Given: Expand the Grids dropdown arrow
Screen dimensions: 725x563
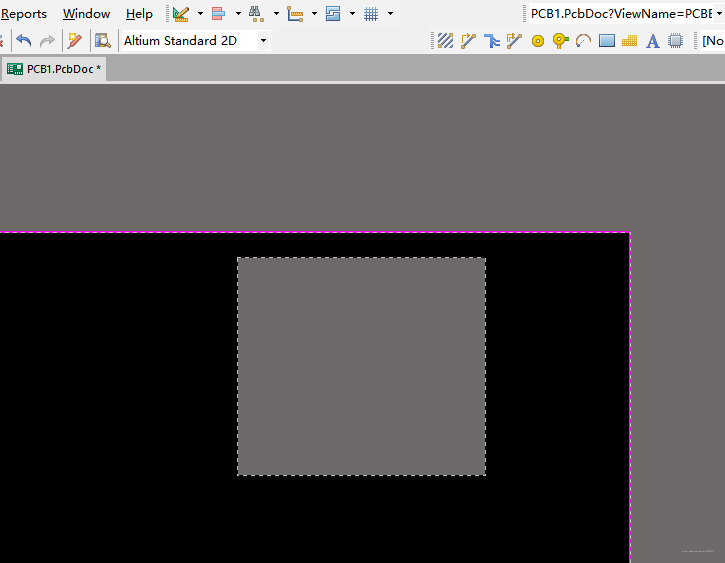Looking at the screenshot, I should (x=390, y=14).
